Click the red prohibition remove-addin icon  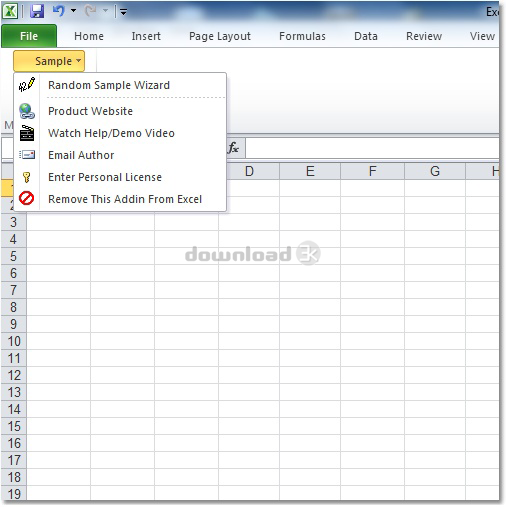(26, 198)
